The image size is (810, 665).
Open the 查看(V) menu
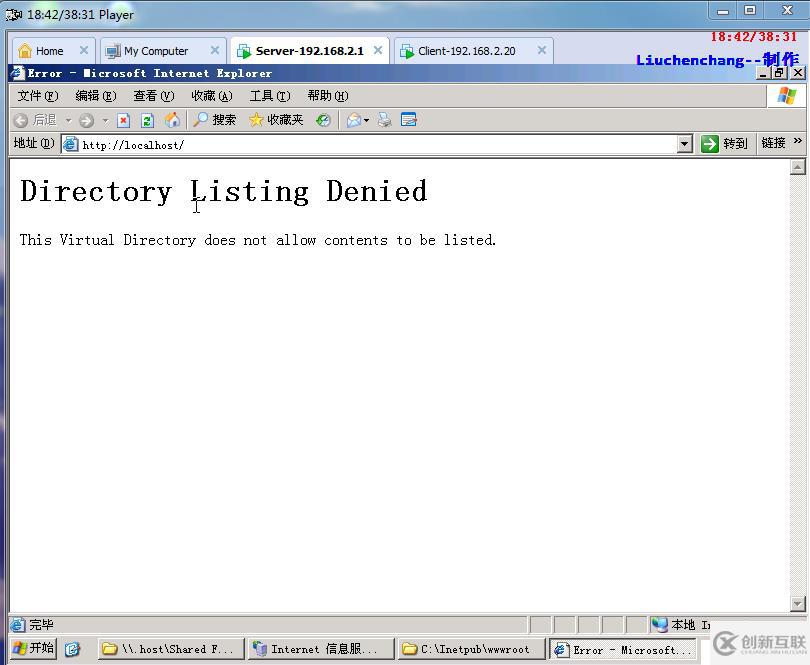click(x=153, y=96)
